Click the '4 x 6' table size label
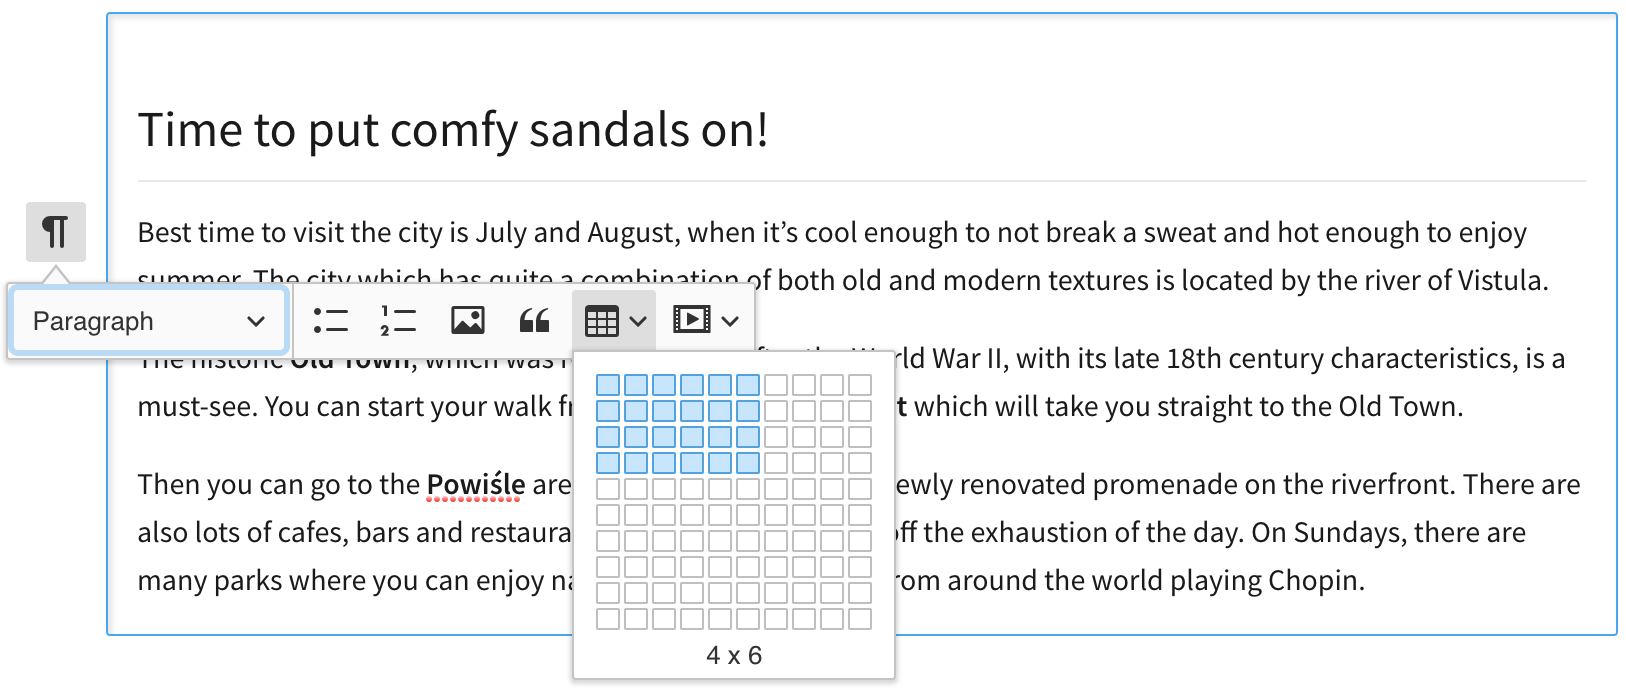 coord(734,656)
